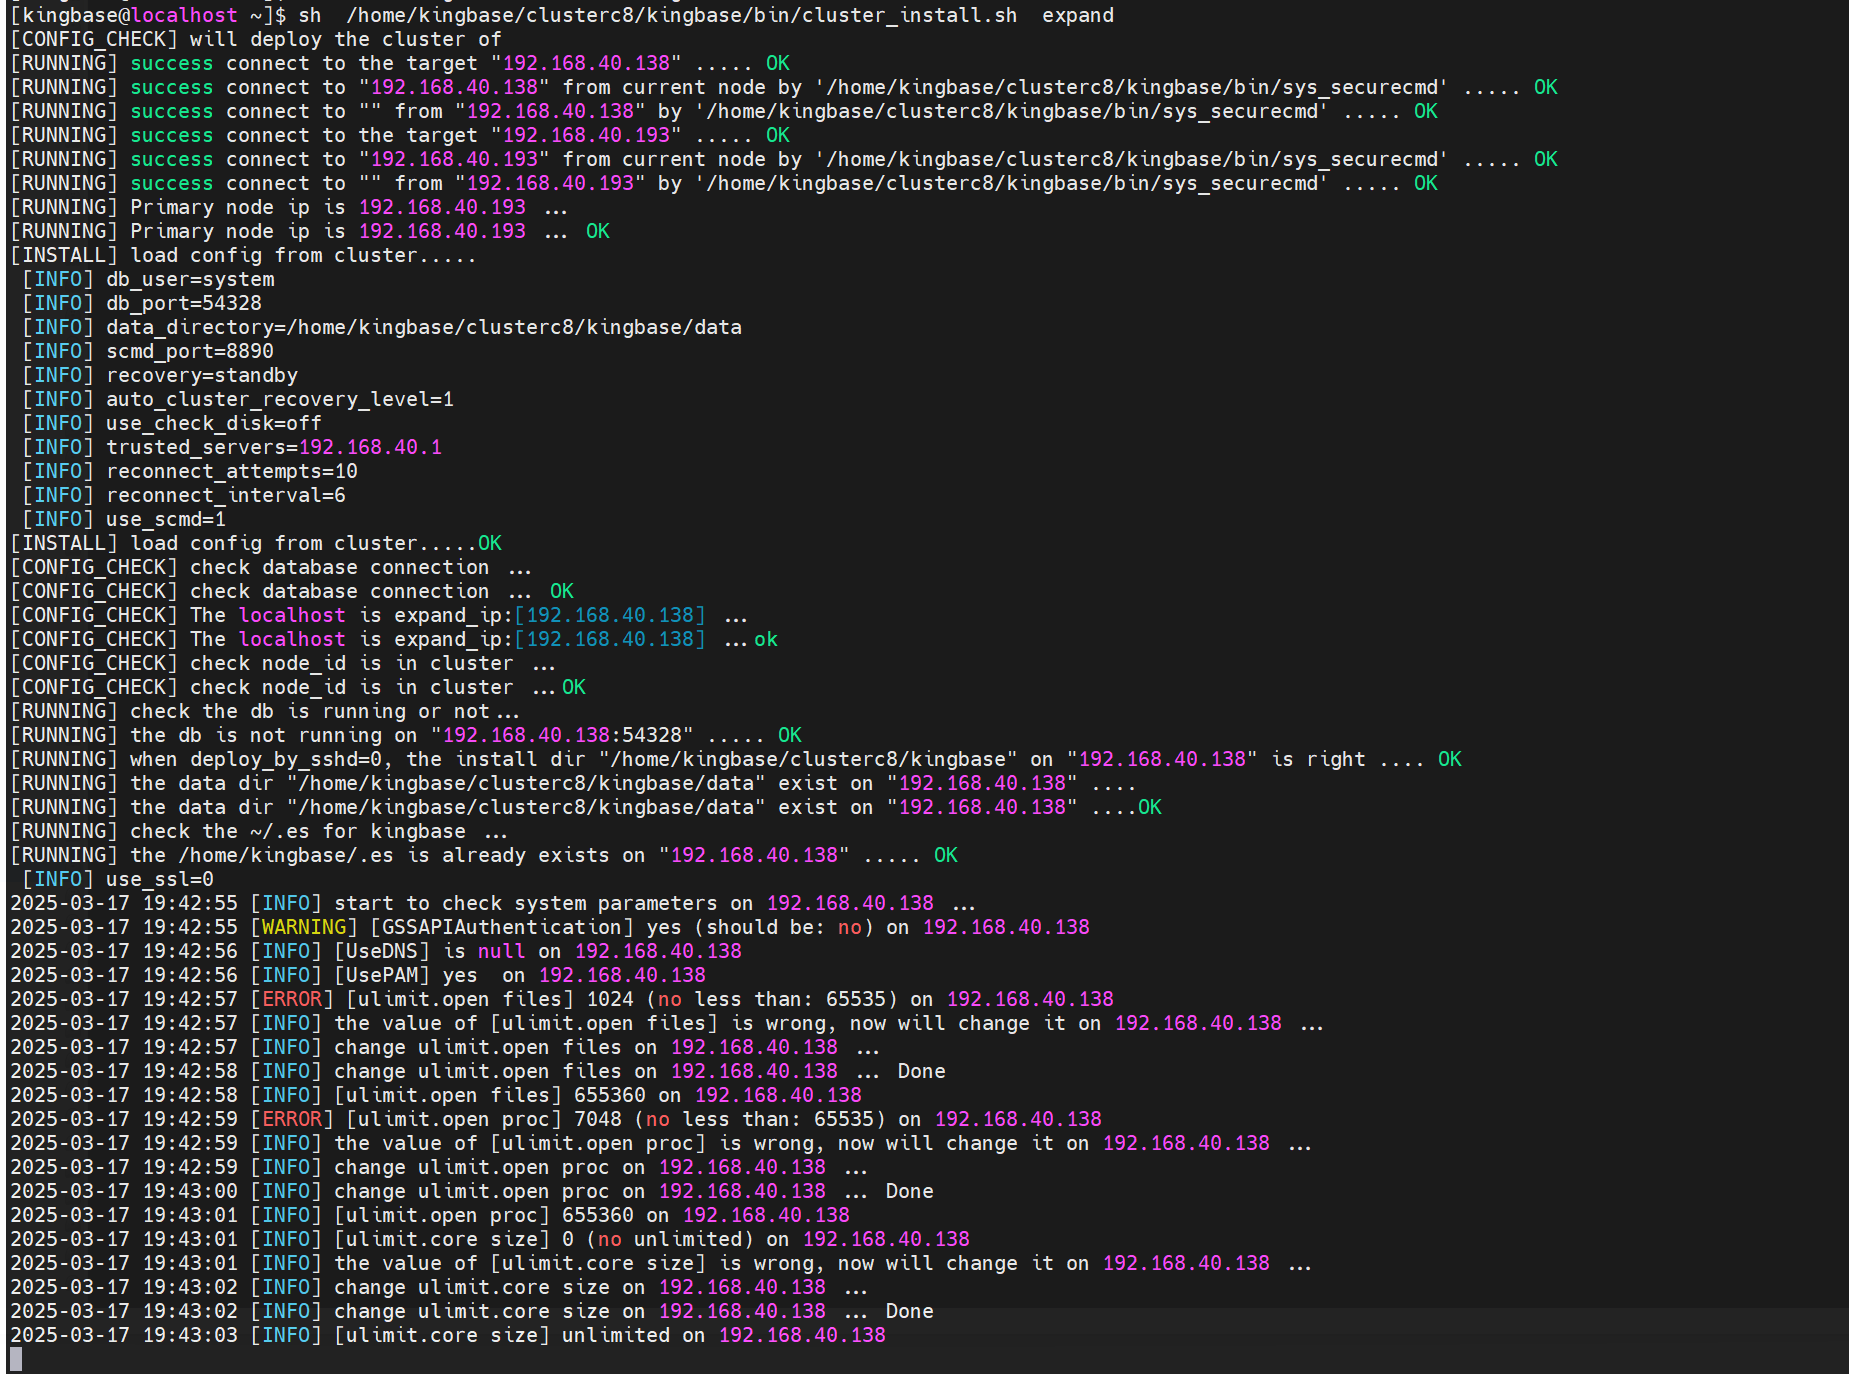The height and width of the screenshot is (1374, 1849).
Task: Click the reconnect_interval=6 line
Action: pyautogui.click(x=226, y=495)
